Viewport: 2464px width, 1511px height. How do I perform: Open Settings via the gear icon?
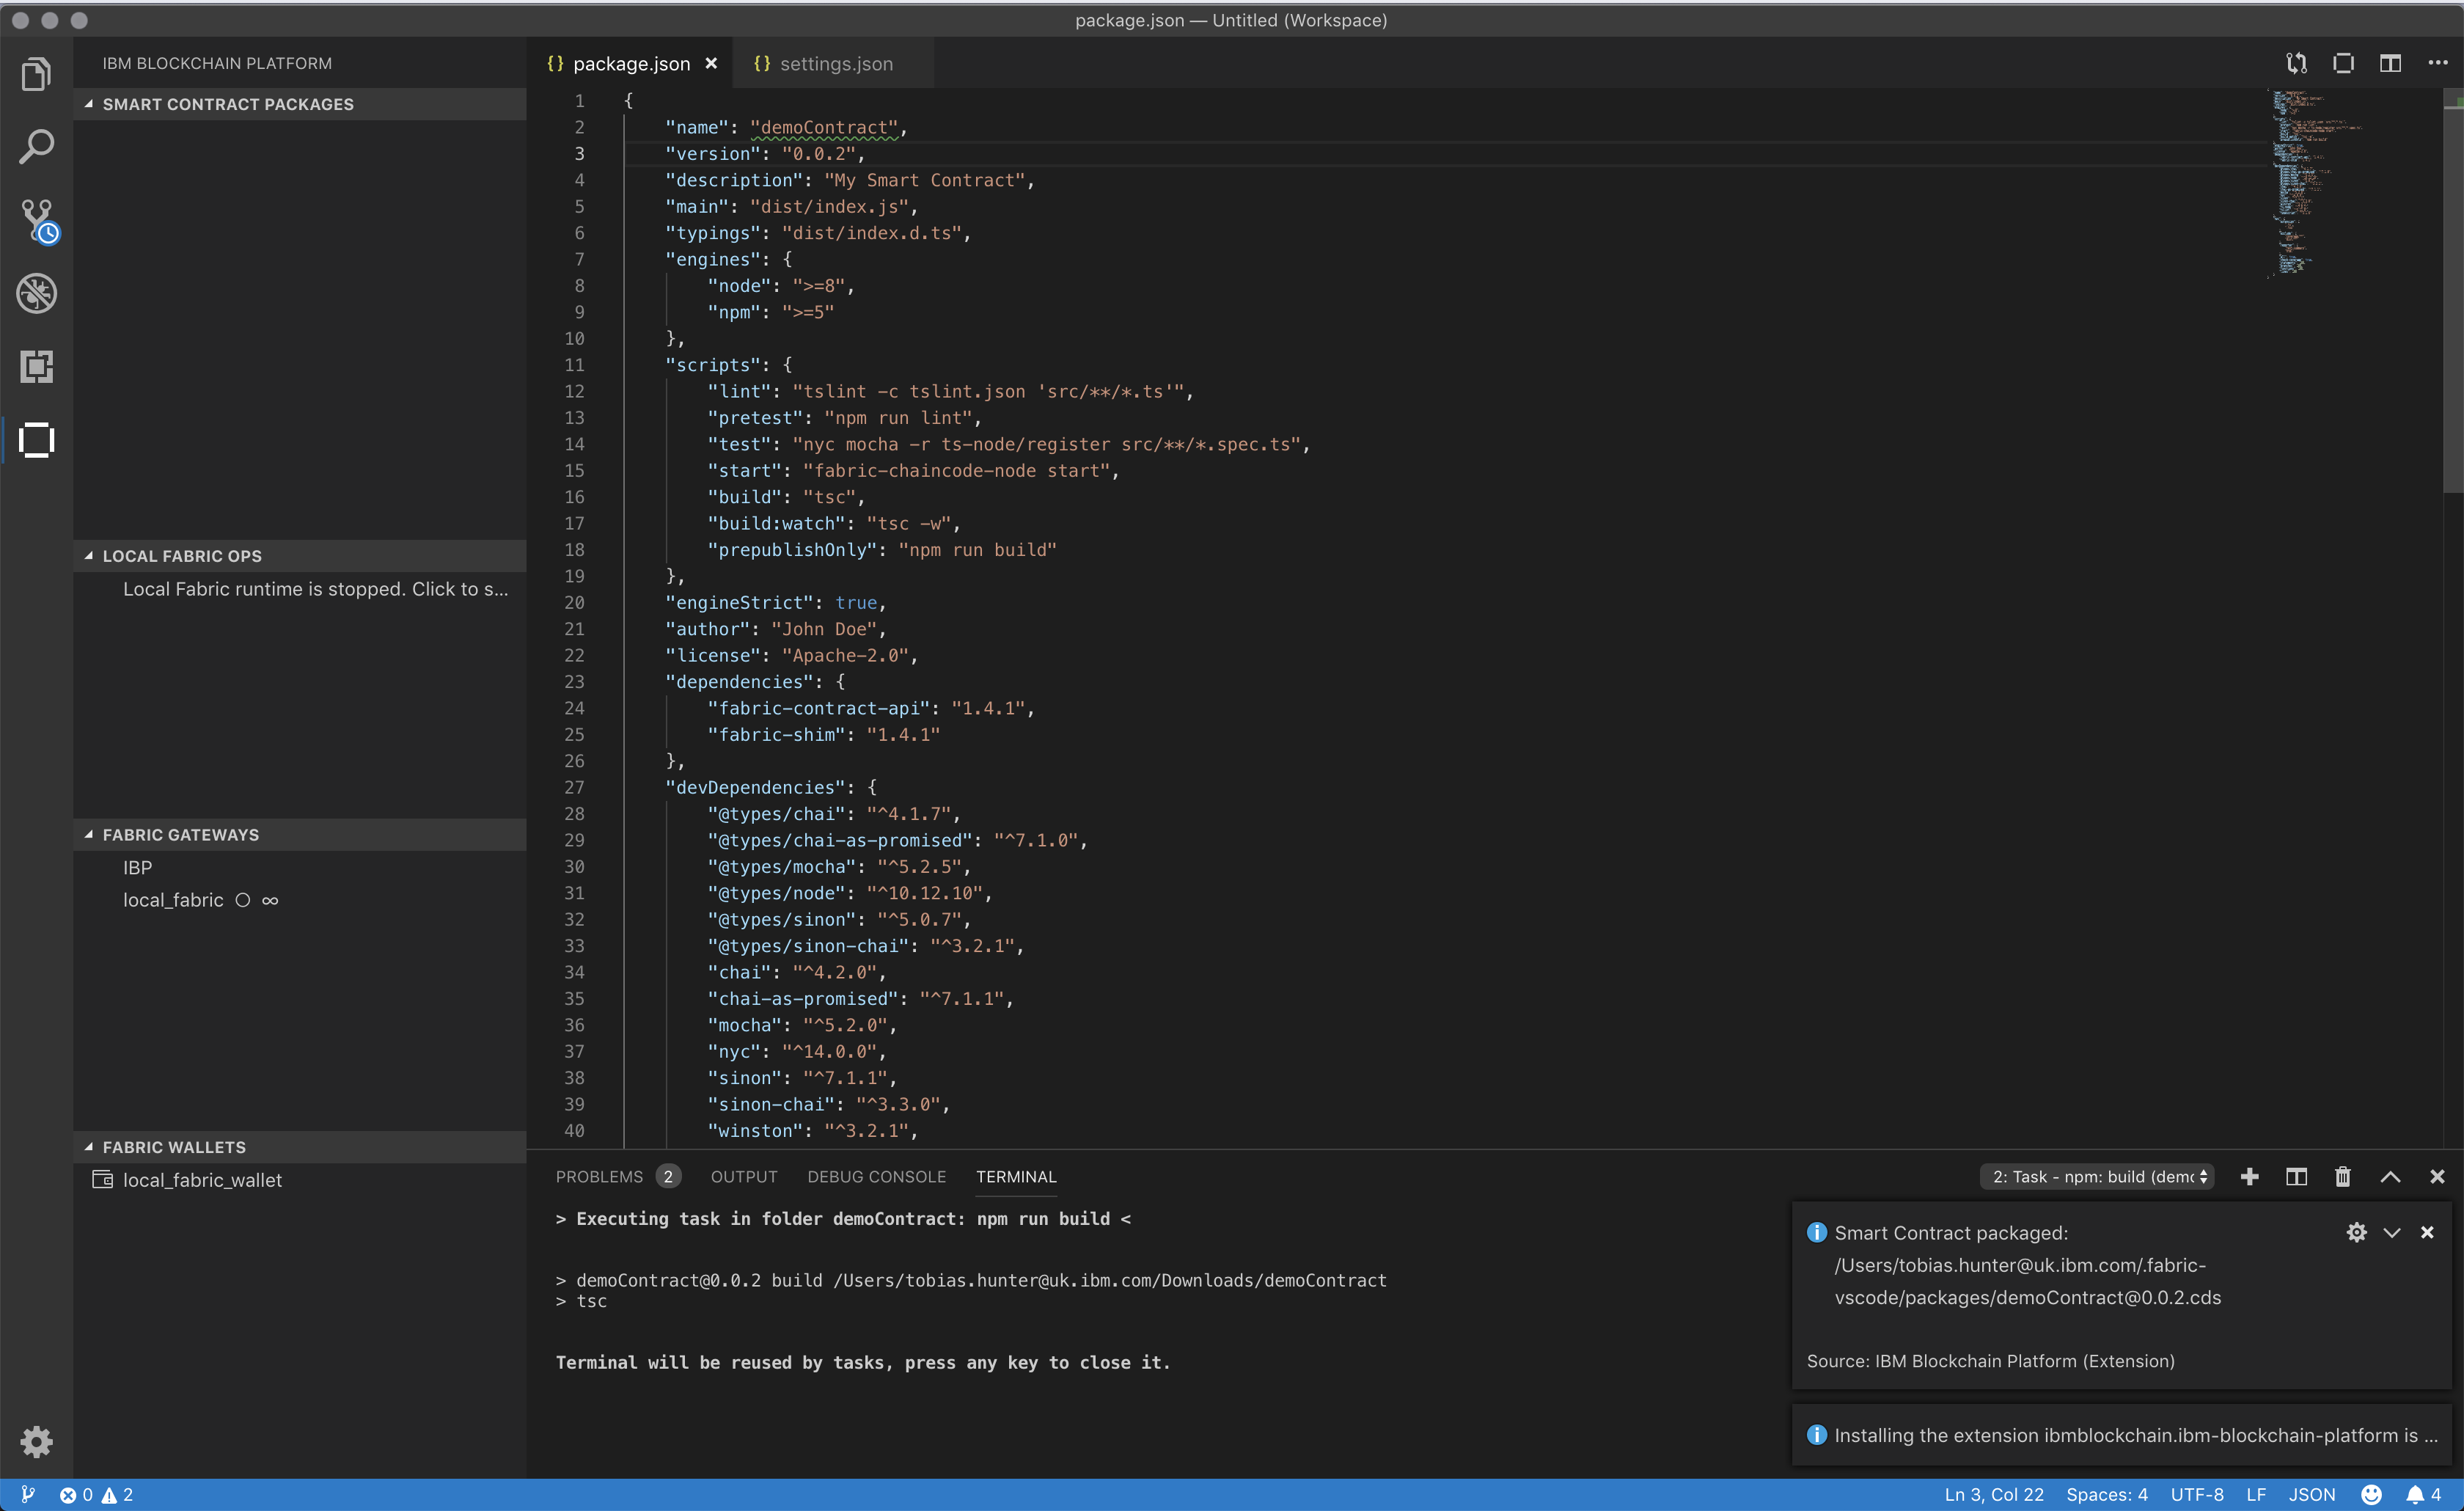[37, 1441]
